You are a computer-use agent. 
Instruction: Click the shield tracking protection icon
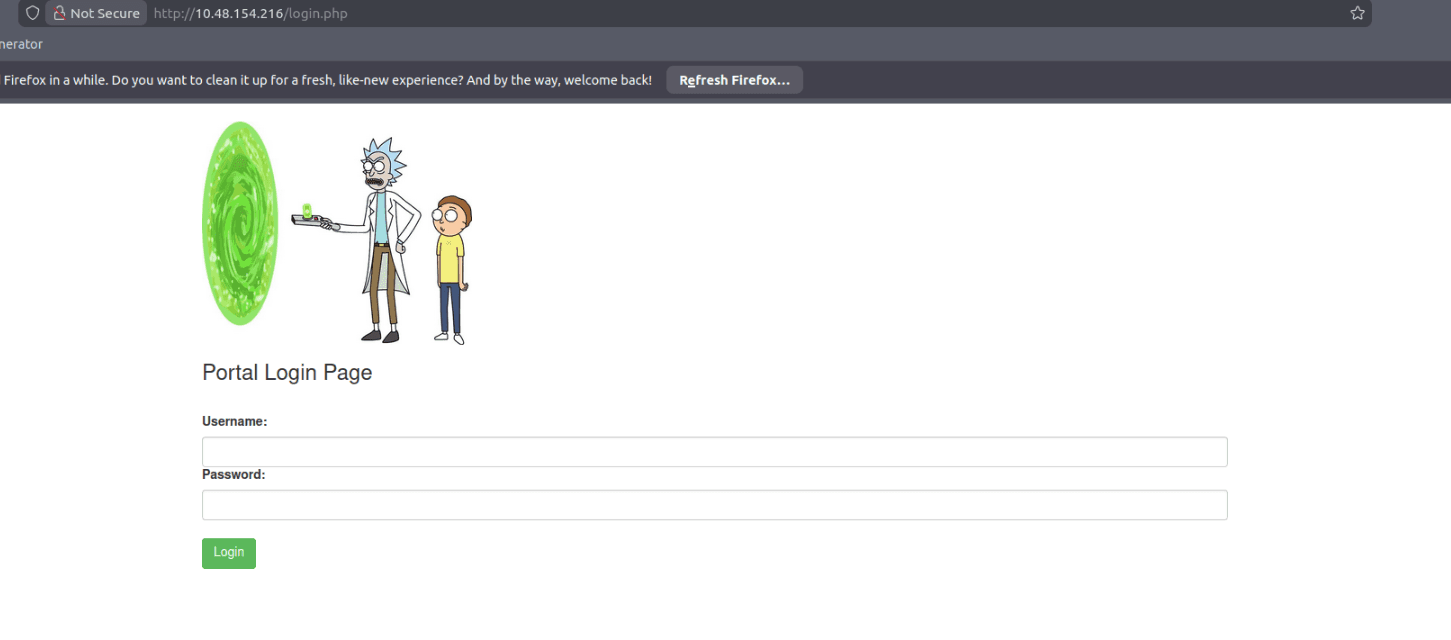pyautogui.click(x=32, y=13)
